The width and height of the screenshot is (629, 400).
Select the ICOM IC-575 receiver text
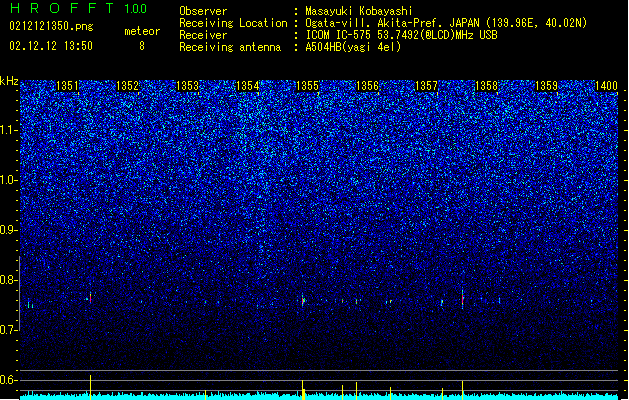401,35
